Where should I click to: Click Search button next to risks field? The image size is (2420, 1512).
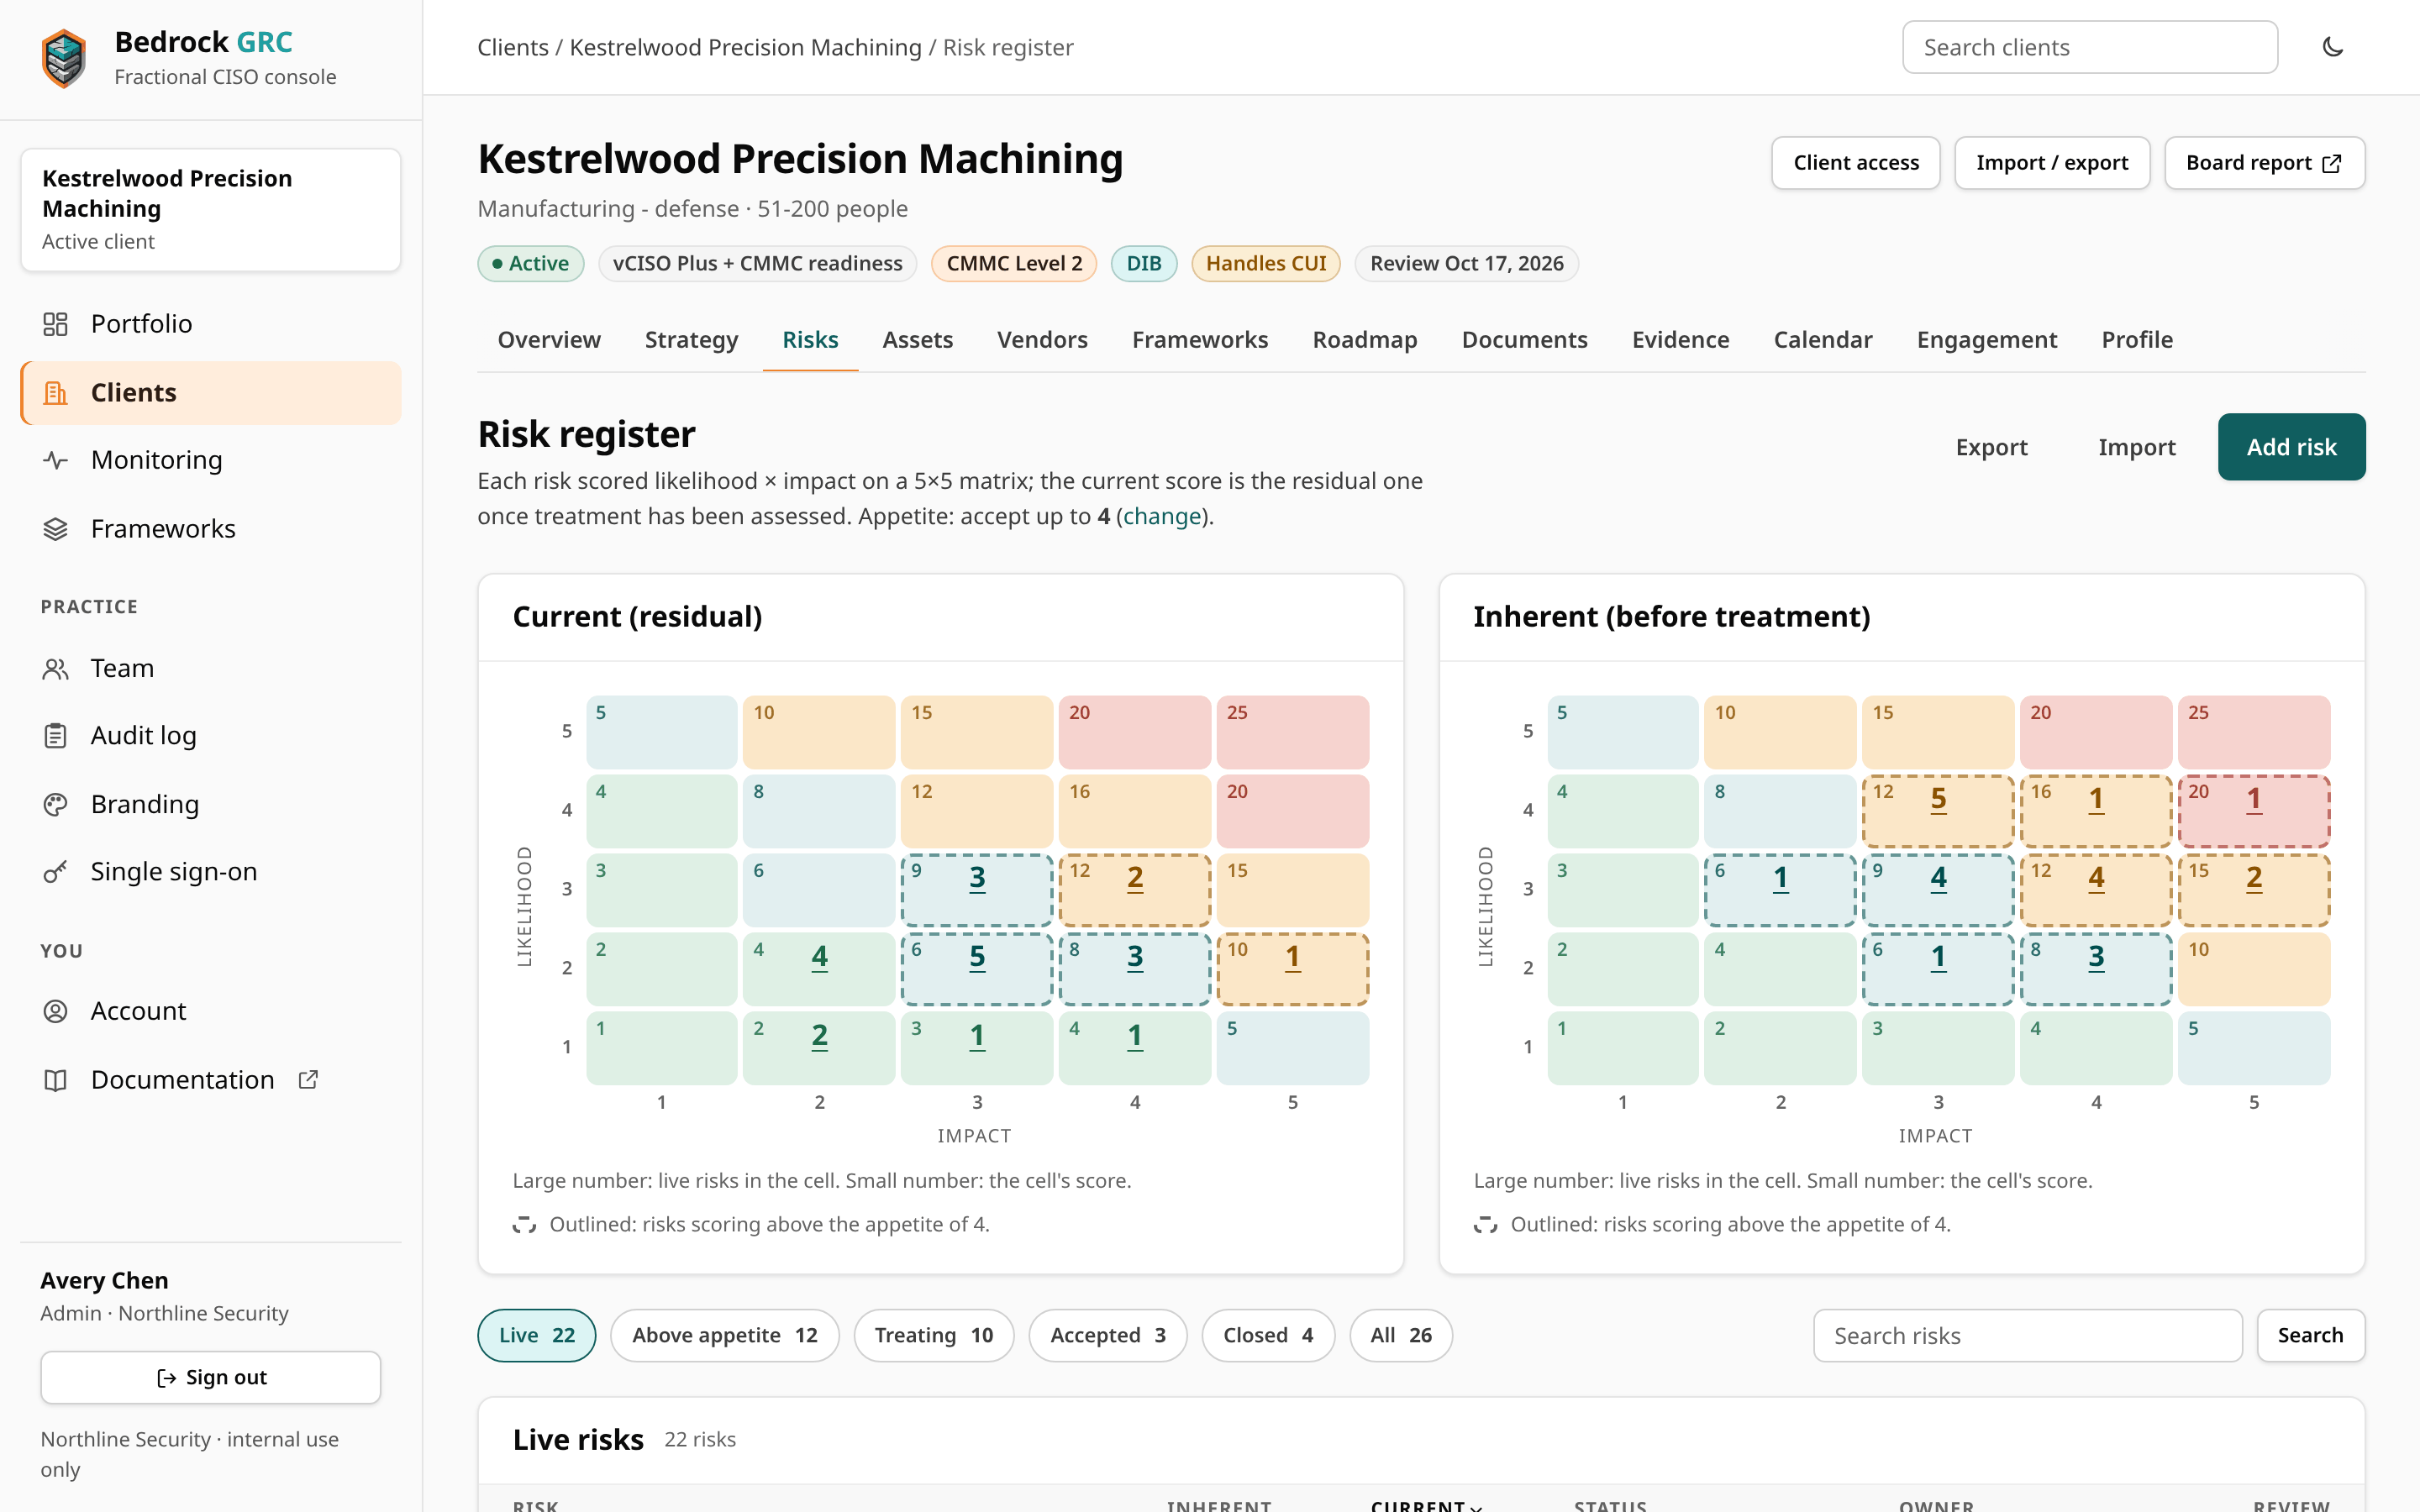(x=2310, y=1335)
